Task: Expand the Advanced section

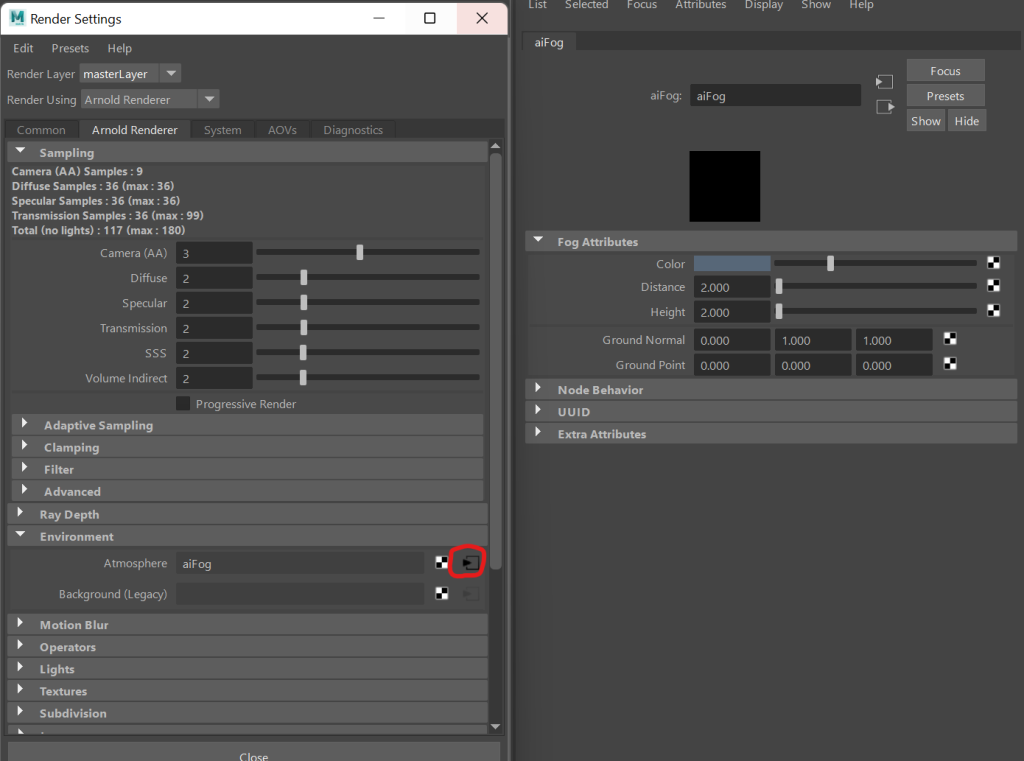Action: tap(24, 490)
